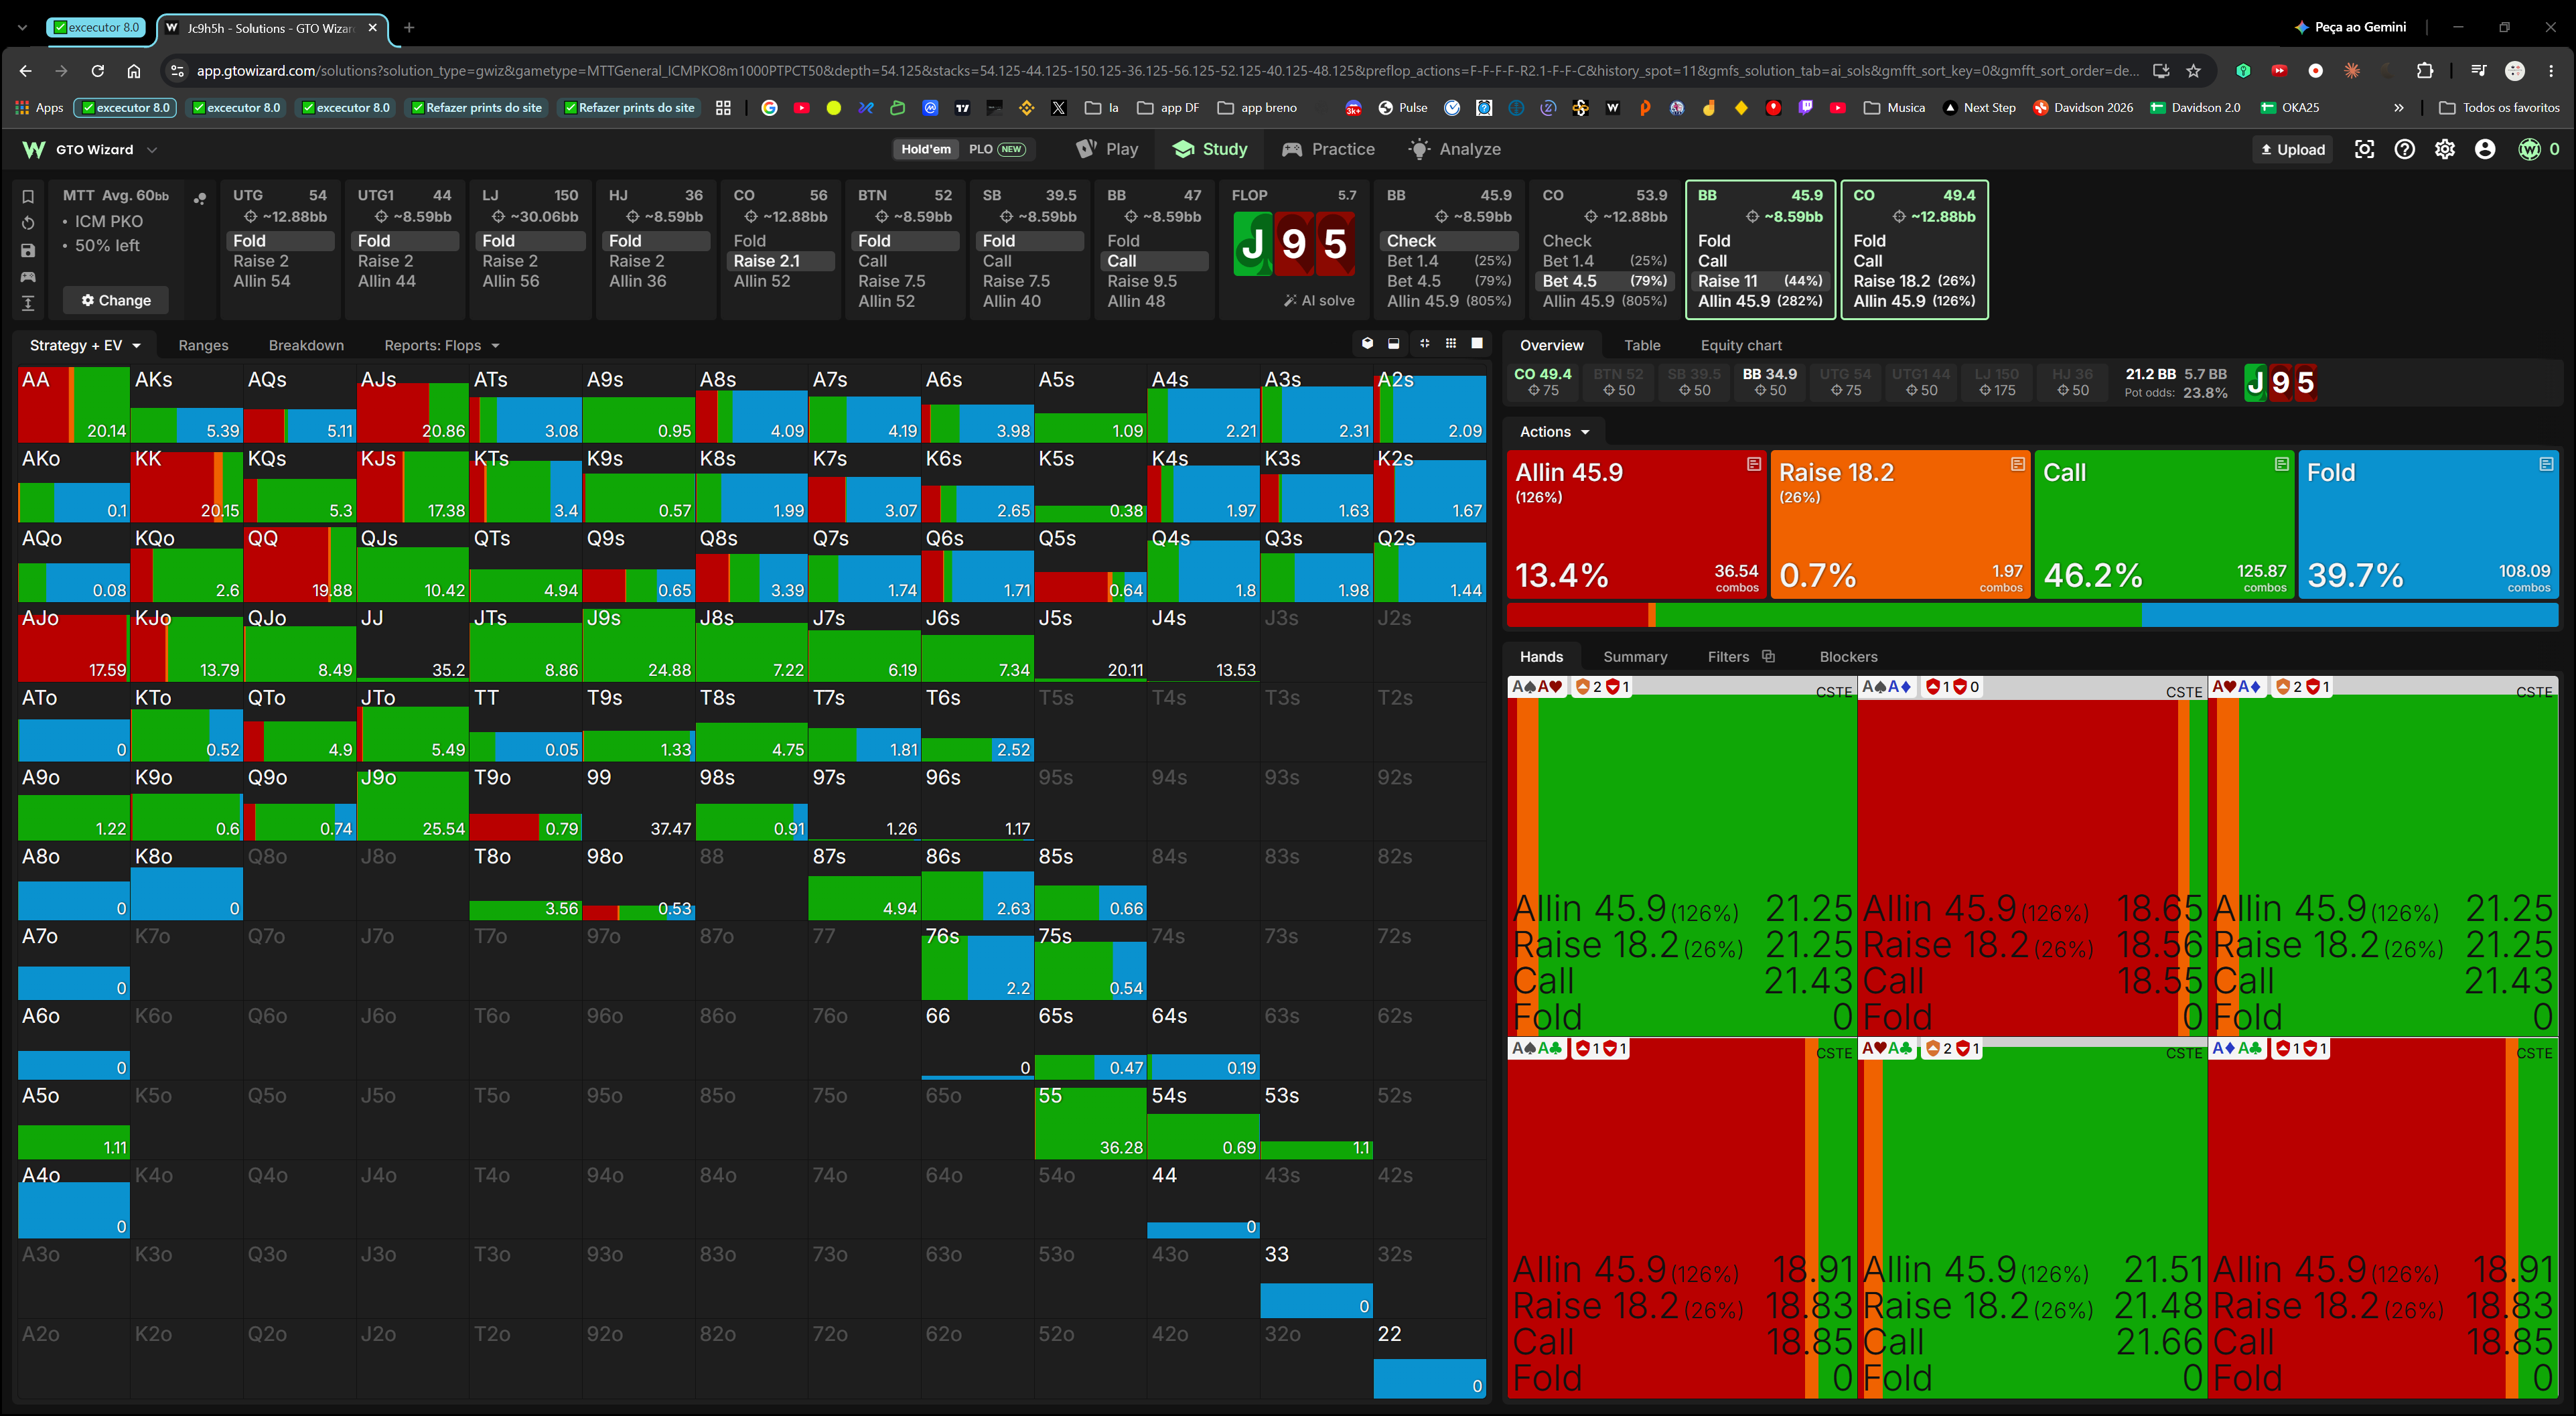This screenshot has width=2576, height=1416.
Task: Toggle detail icon on Raise 18.2 card
Action: (2018, 464)
